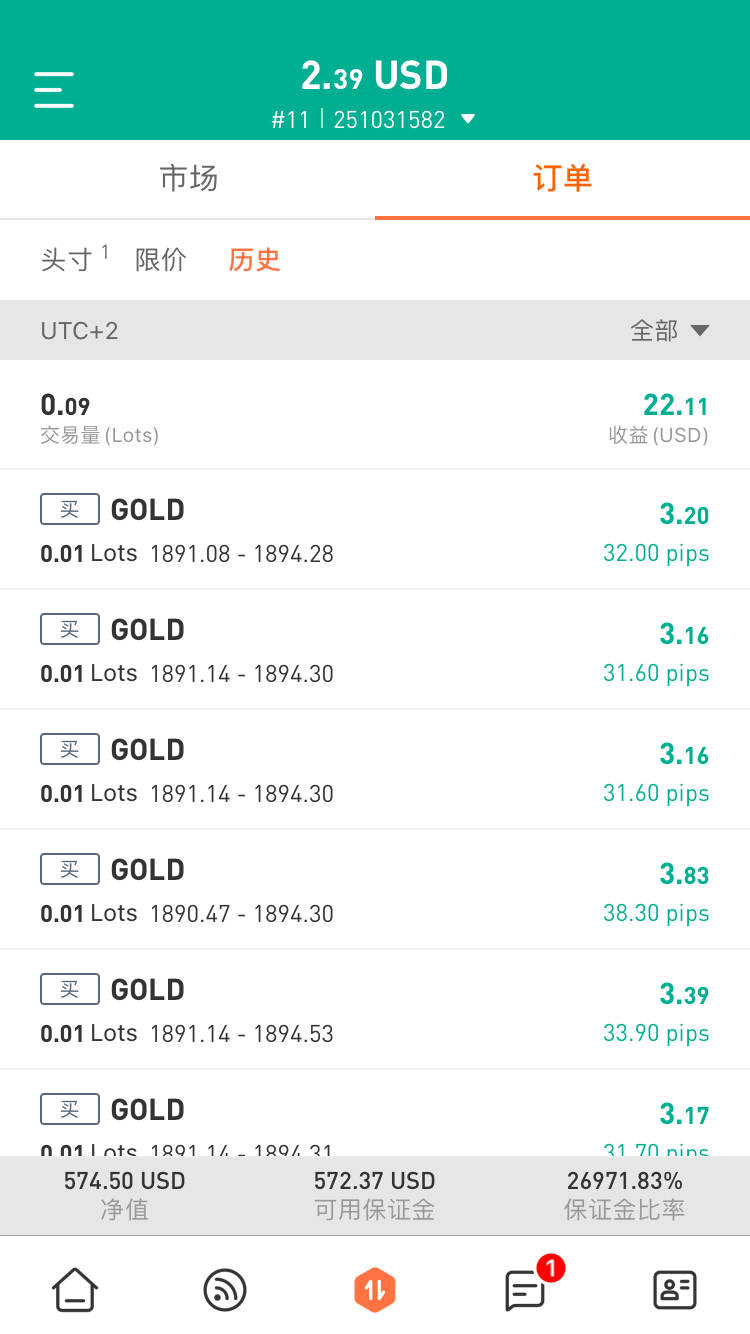750x1334 pixels.
Task: Open messages with notification badge
Action: [x=526, y=1289]
